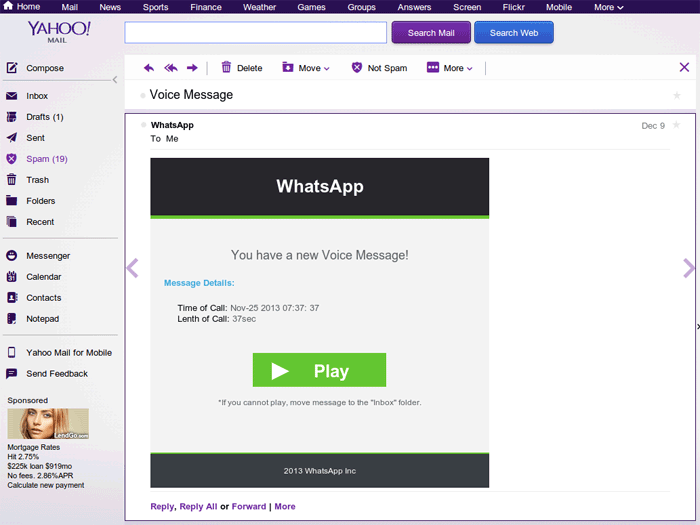Image resolution: width=700 pixels, height=525 pixels.
Task: Click the Compose pencil icon
Action: (12, 68)
